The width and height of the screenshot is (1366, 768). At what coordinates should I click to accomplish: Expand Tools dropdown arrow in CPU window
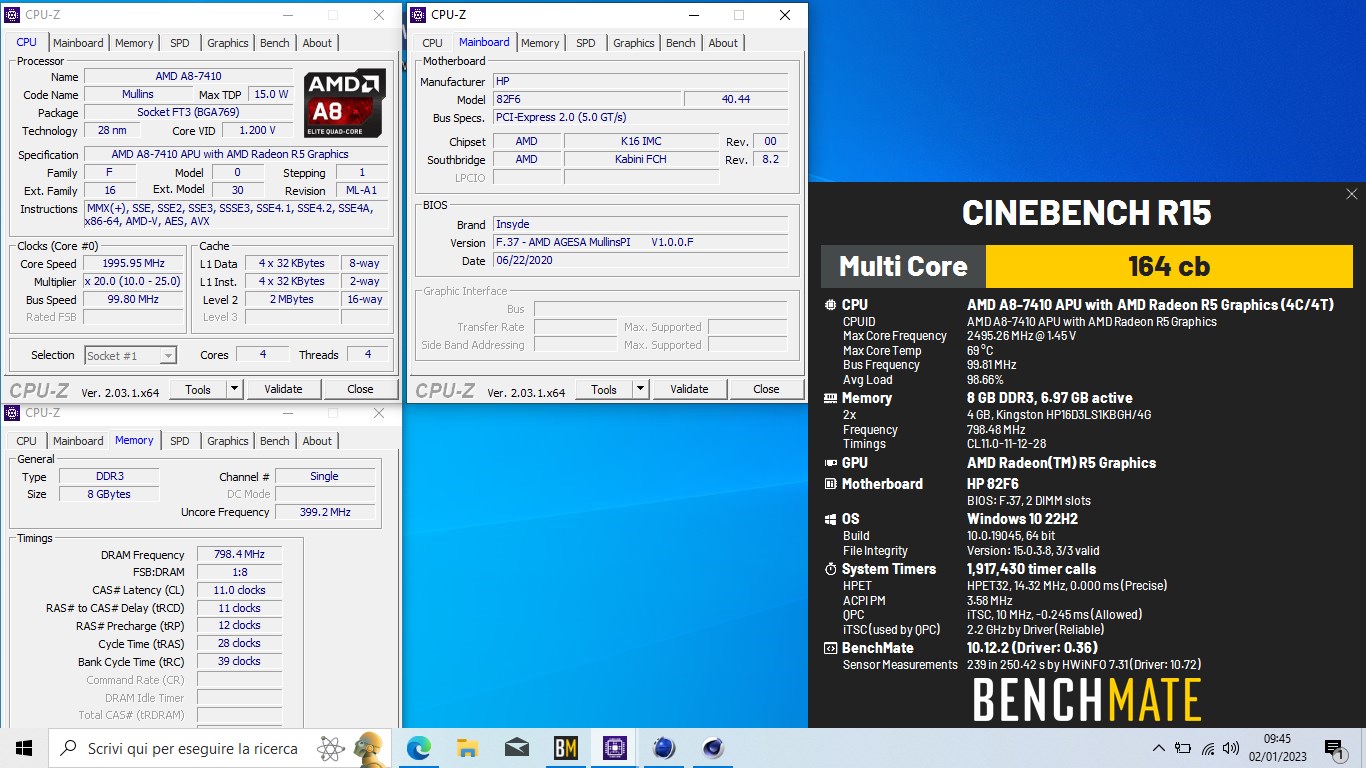[x=235, y=389]
